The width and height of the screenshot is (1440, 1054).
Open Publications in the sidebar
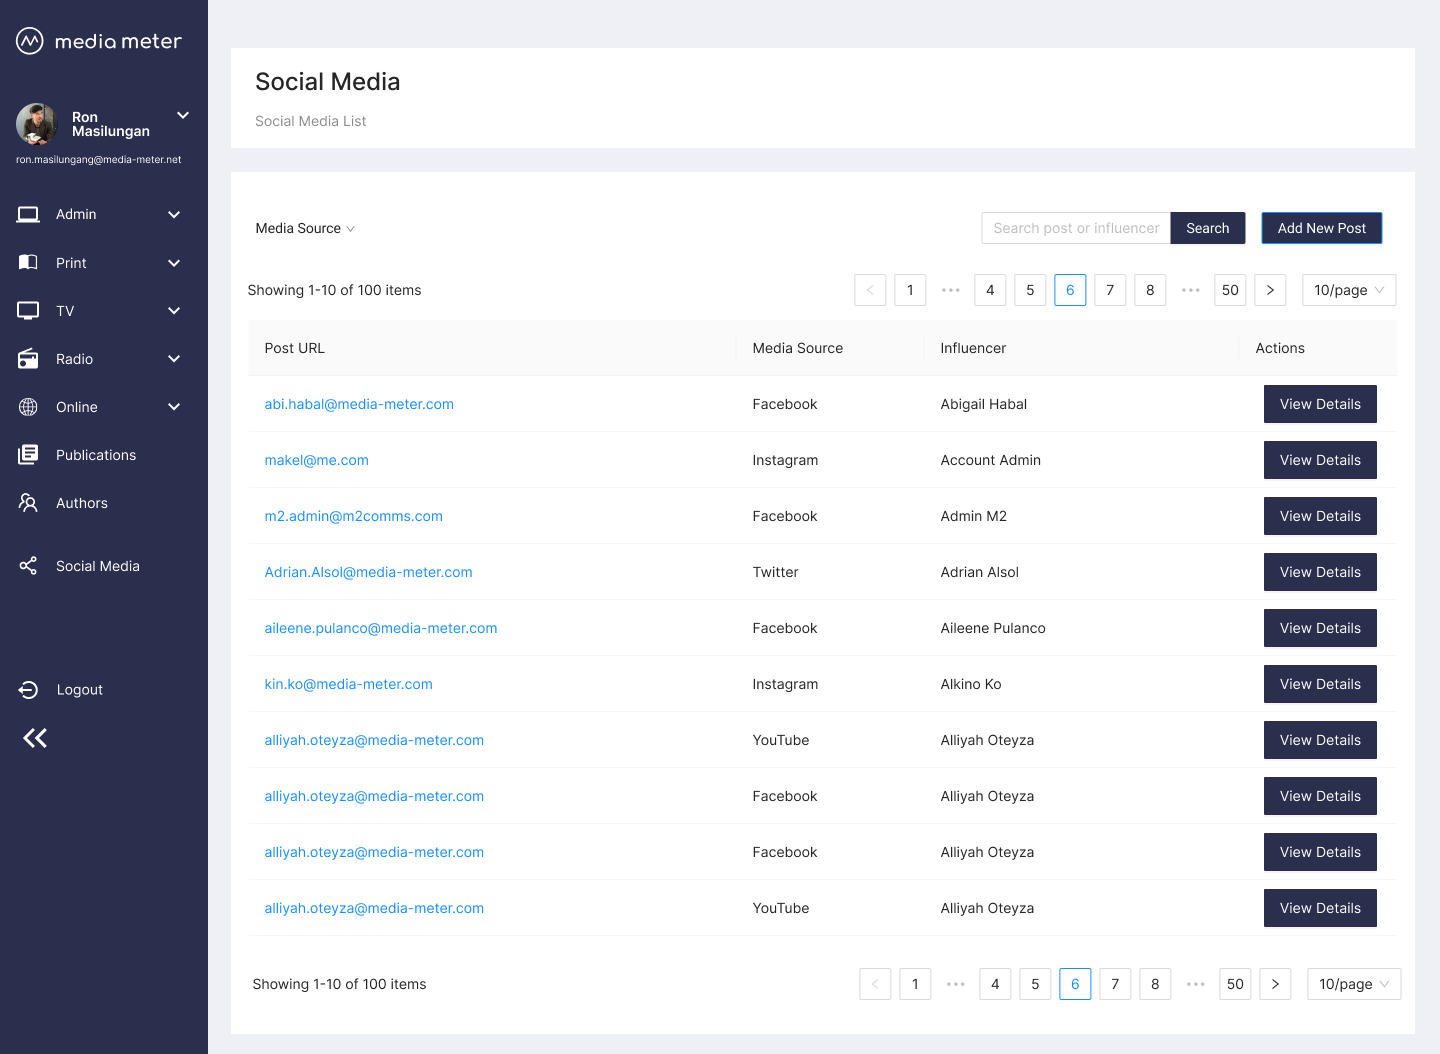(95, 455)
